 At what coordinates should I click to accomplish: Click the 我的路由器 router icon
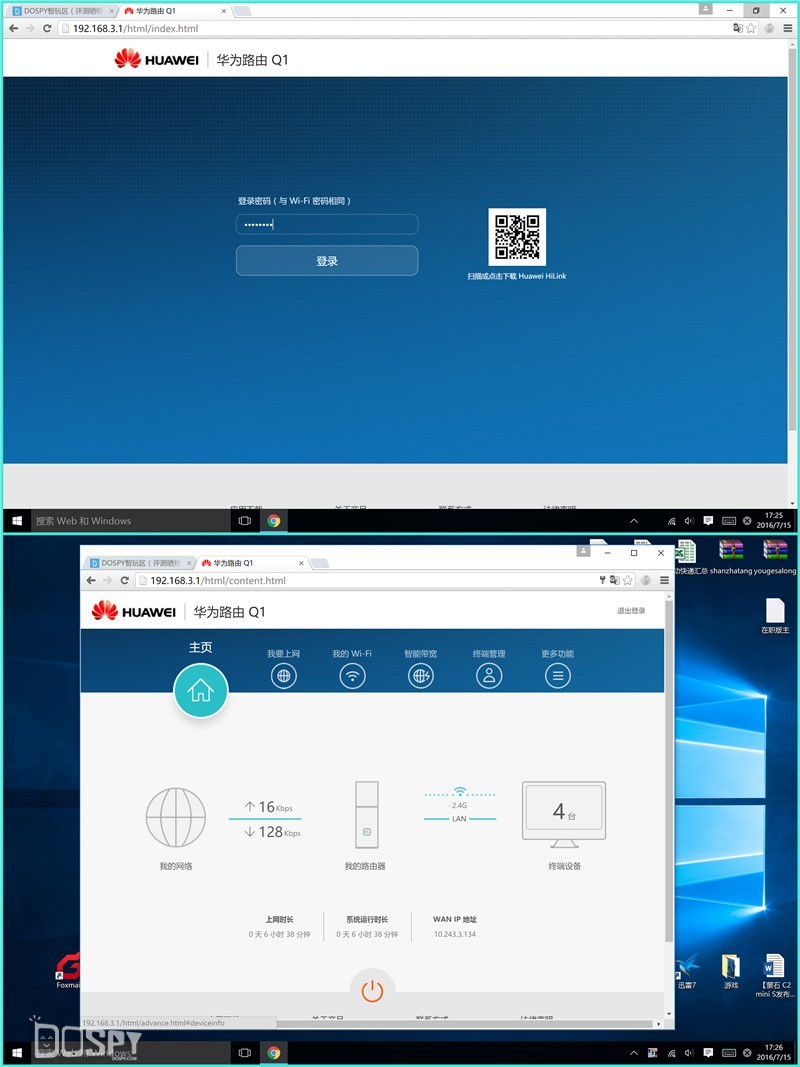(366, 814)
